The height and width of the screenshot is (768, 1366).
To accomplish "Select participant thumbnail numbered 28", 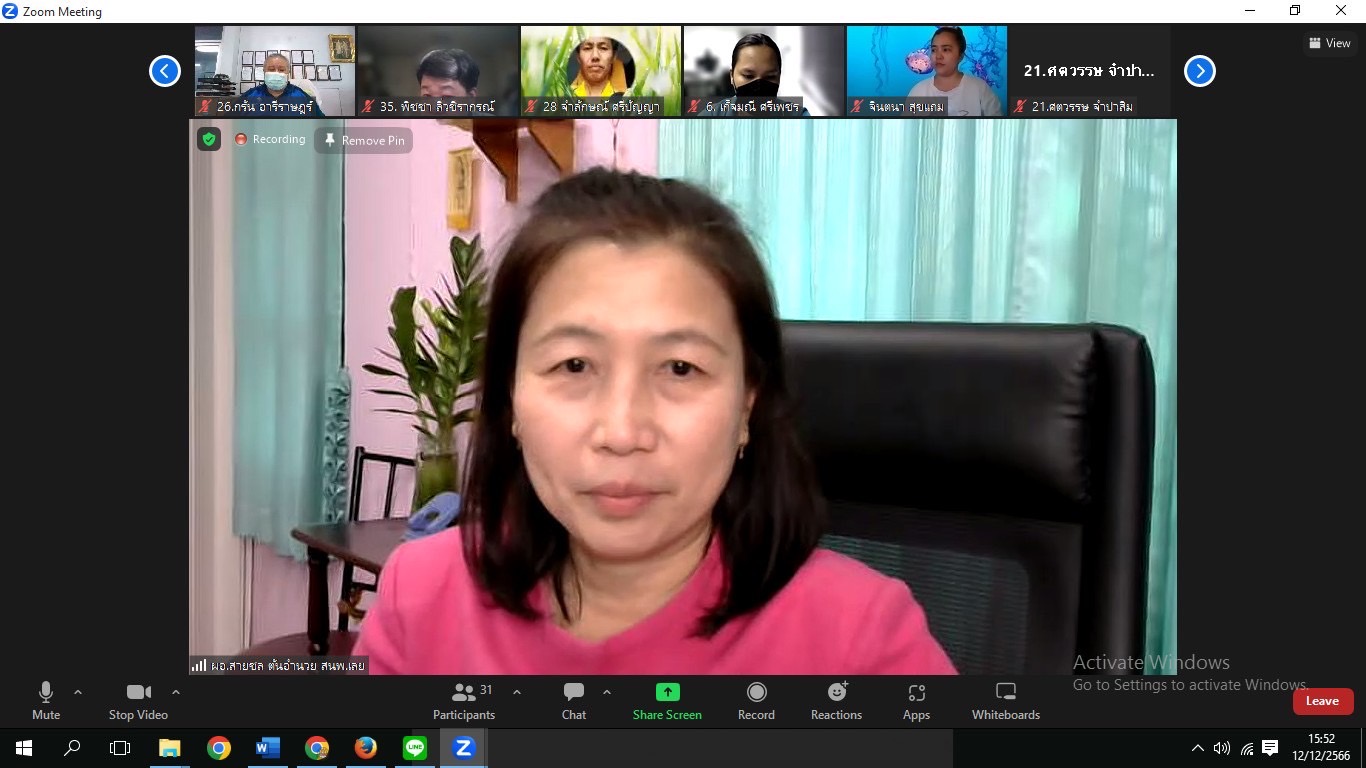I will point(601,71).
